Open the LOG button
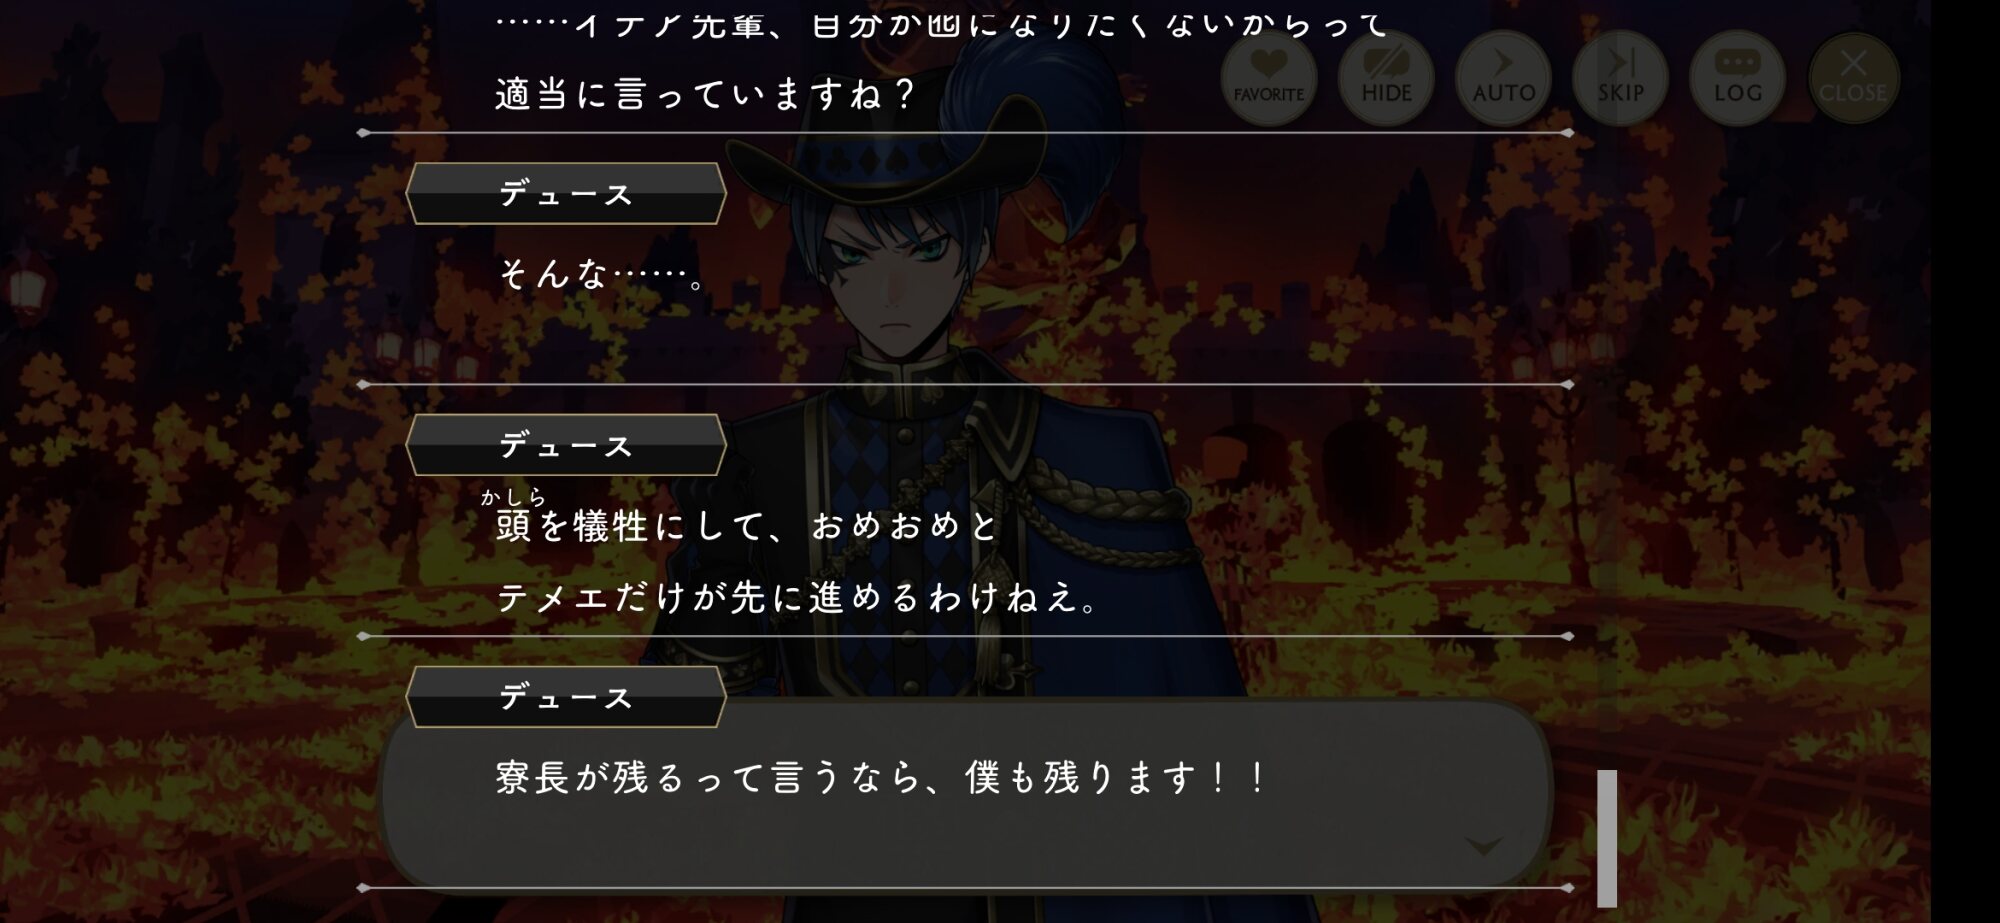 coord(1737,78)
